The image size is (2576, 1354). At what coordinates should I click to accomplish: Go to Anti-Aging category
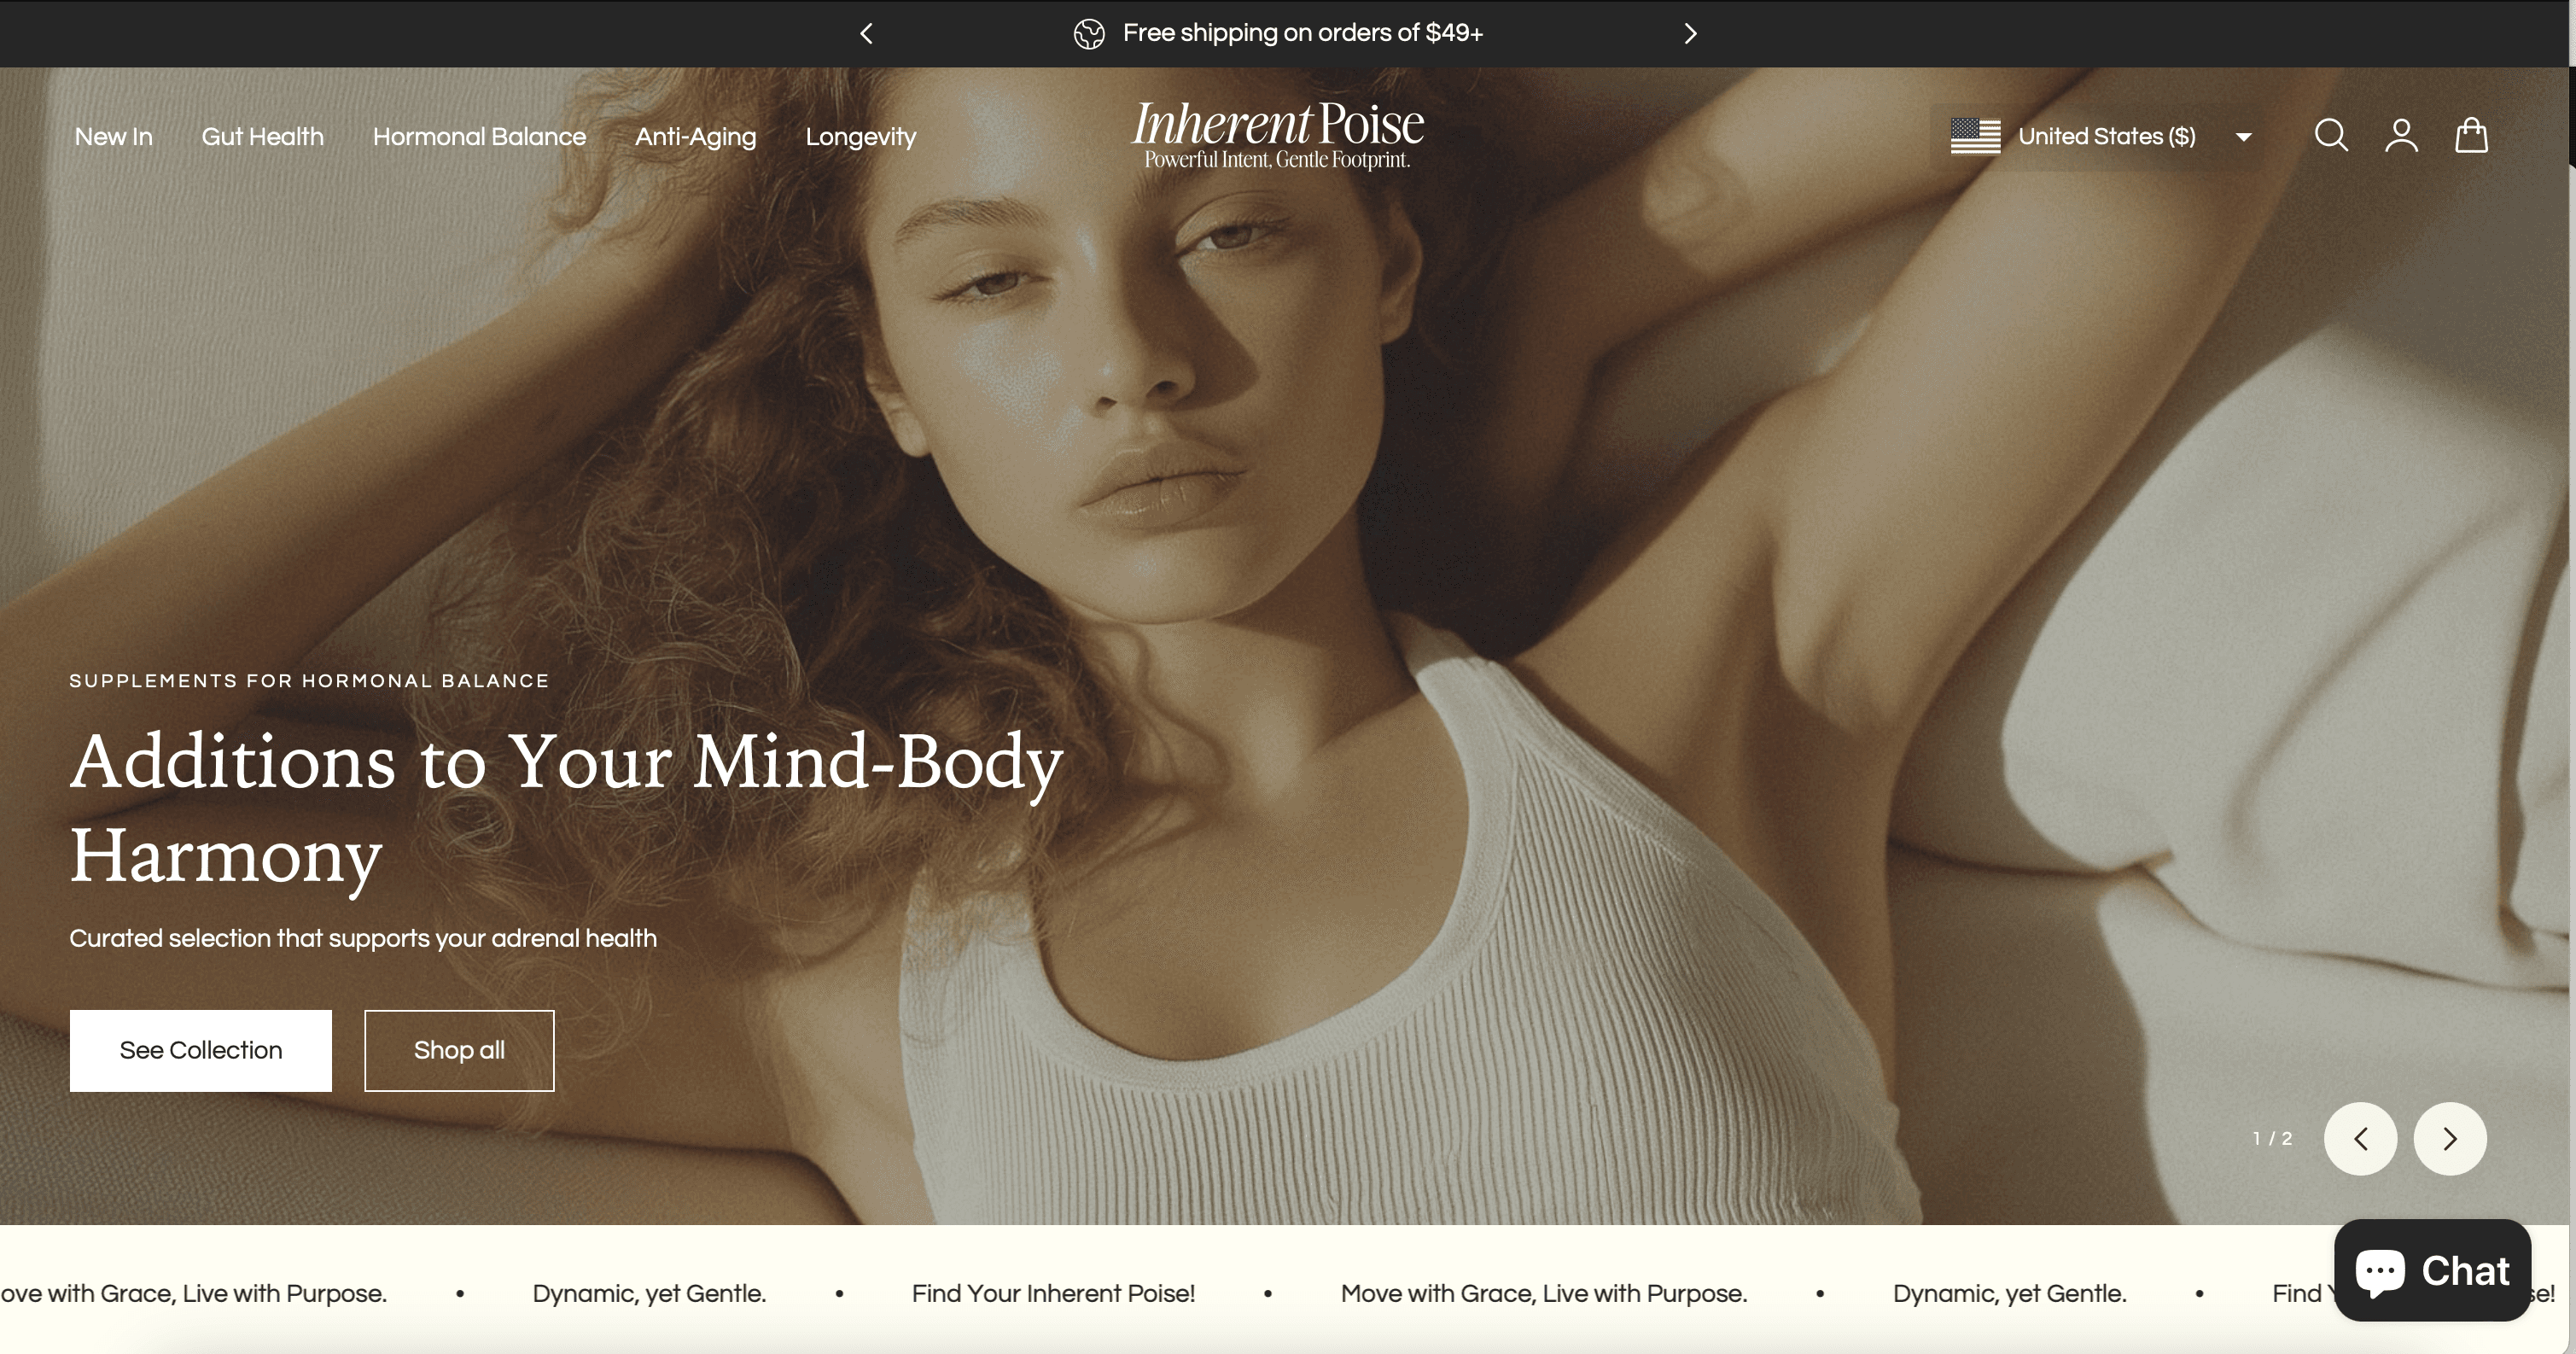pos(695,137)
